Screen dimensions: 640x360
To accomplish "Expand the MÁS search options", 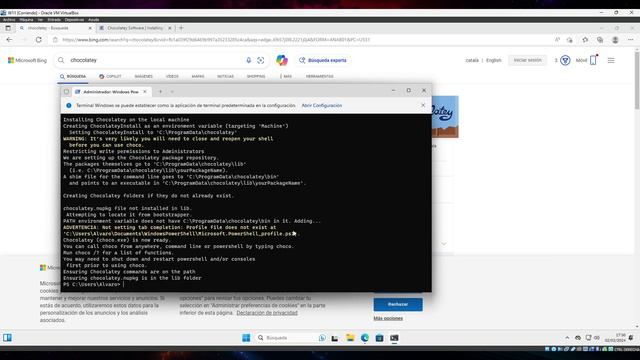I will pyautogui.click(x=286, y=76).
